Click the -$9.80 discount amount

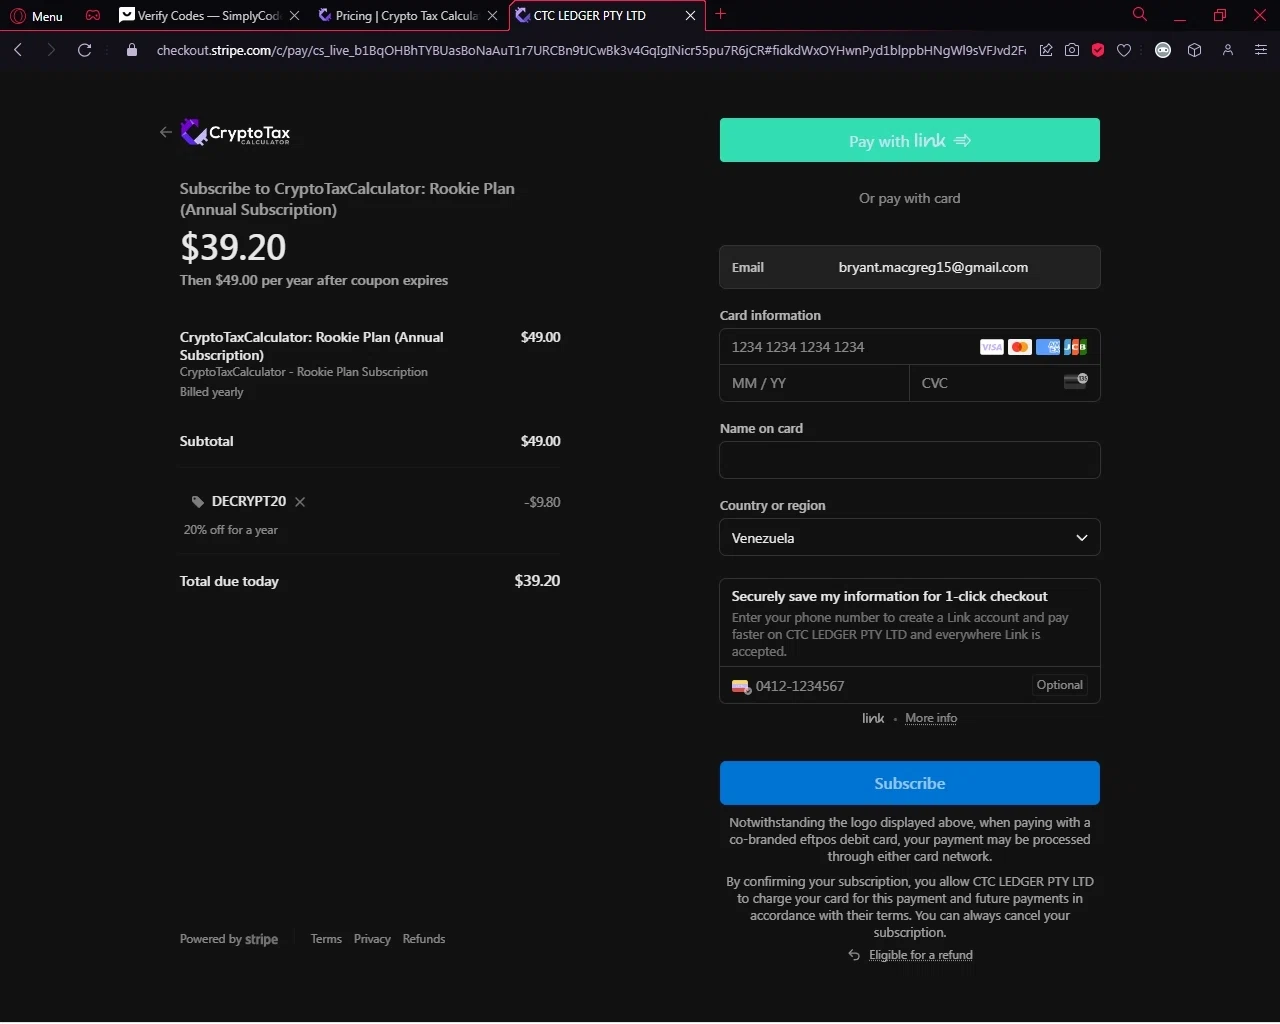click(x=542, y=502)
